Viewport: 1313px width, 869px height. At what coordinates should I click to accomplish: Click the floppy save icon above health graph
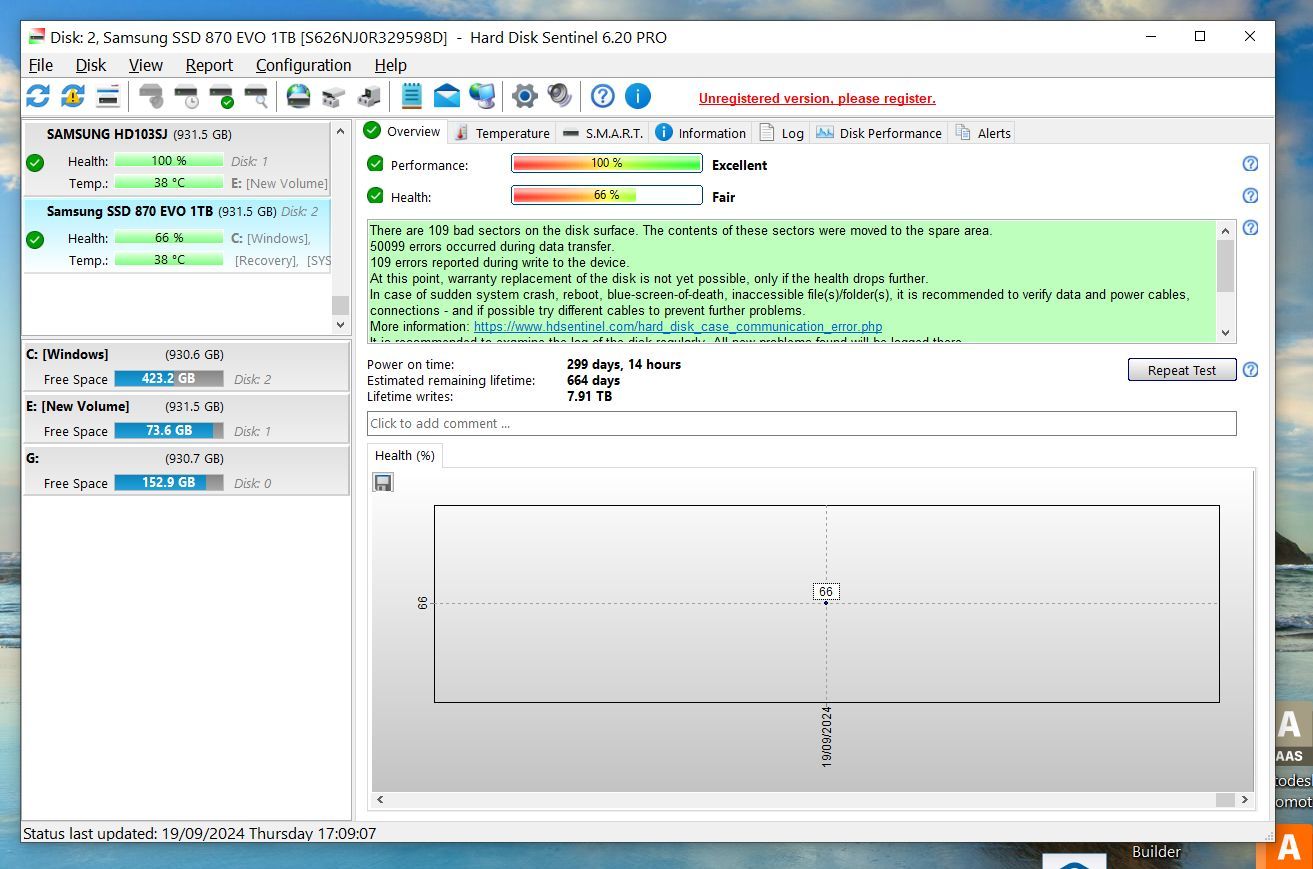[x=383, y=482]
